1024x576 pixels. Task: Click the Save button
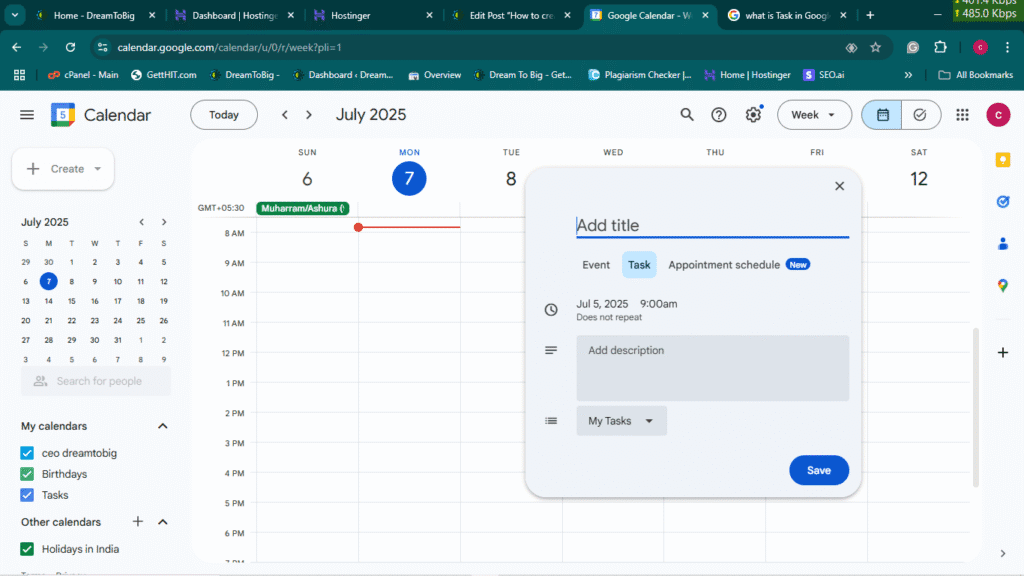coord(818,470)
